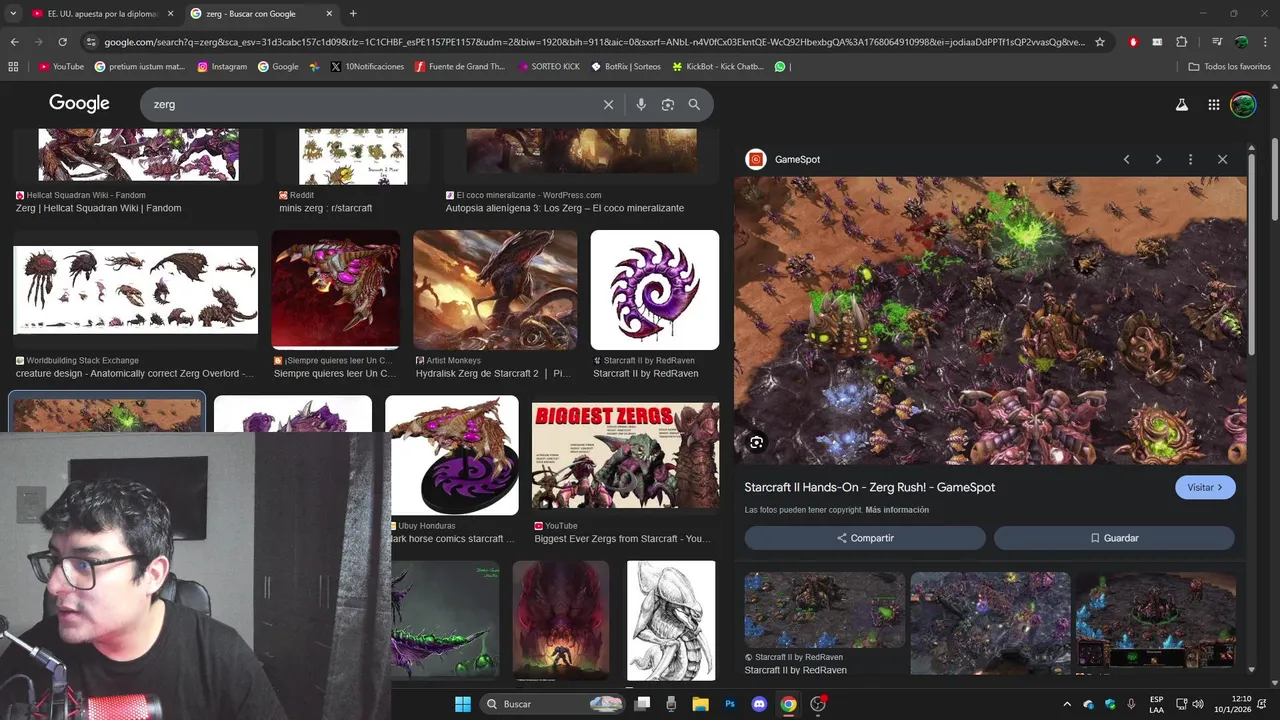This screenshot has height=720, width=1280.
Task: Open the purple Zerg logo thumbnail by RedRaven
Action: [x=655, y=290]
